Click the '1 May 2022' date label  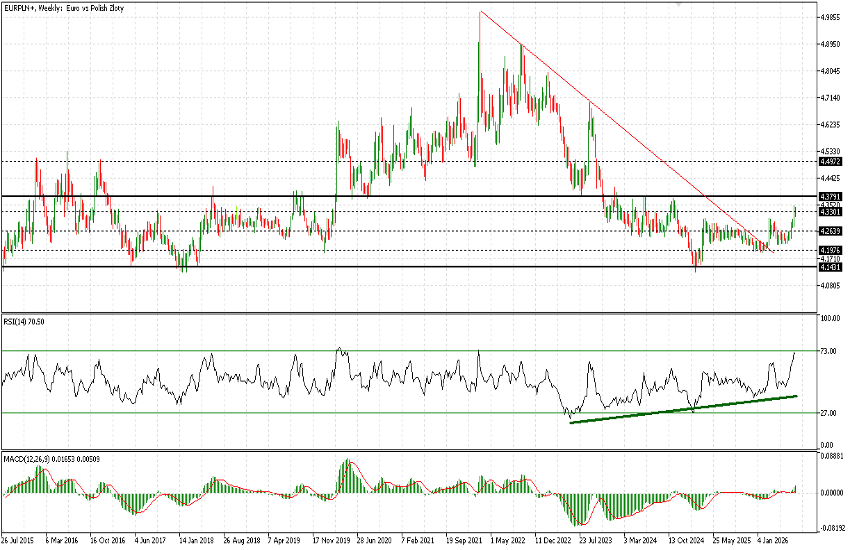tap(508, 541)
